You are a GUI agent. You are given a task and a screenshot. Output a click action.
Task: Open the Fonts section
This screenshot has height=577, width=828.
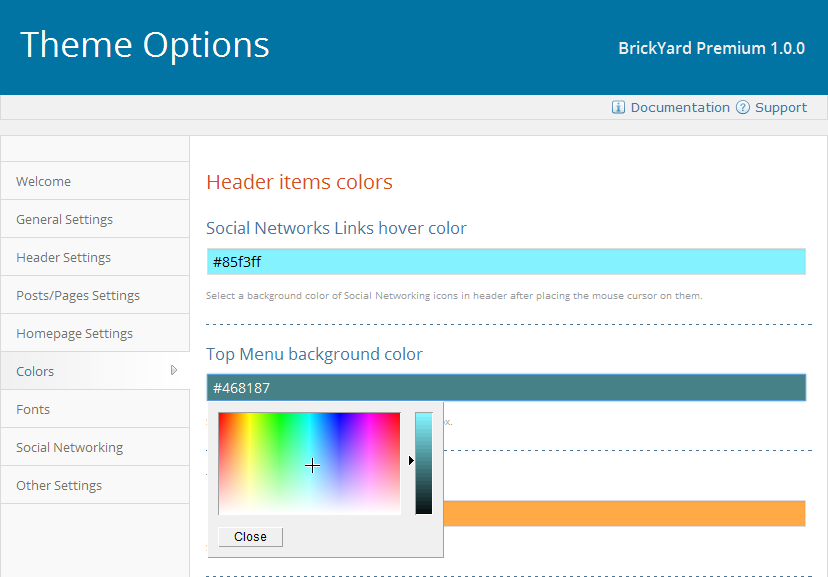(x=95, y=409)
